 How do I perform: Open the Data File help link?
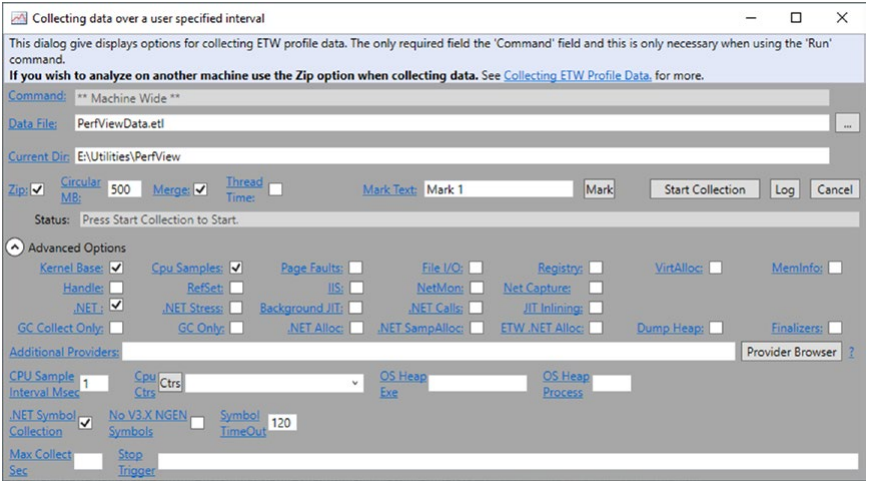tap(33, 124)
